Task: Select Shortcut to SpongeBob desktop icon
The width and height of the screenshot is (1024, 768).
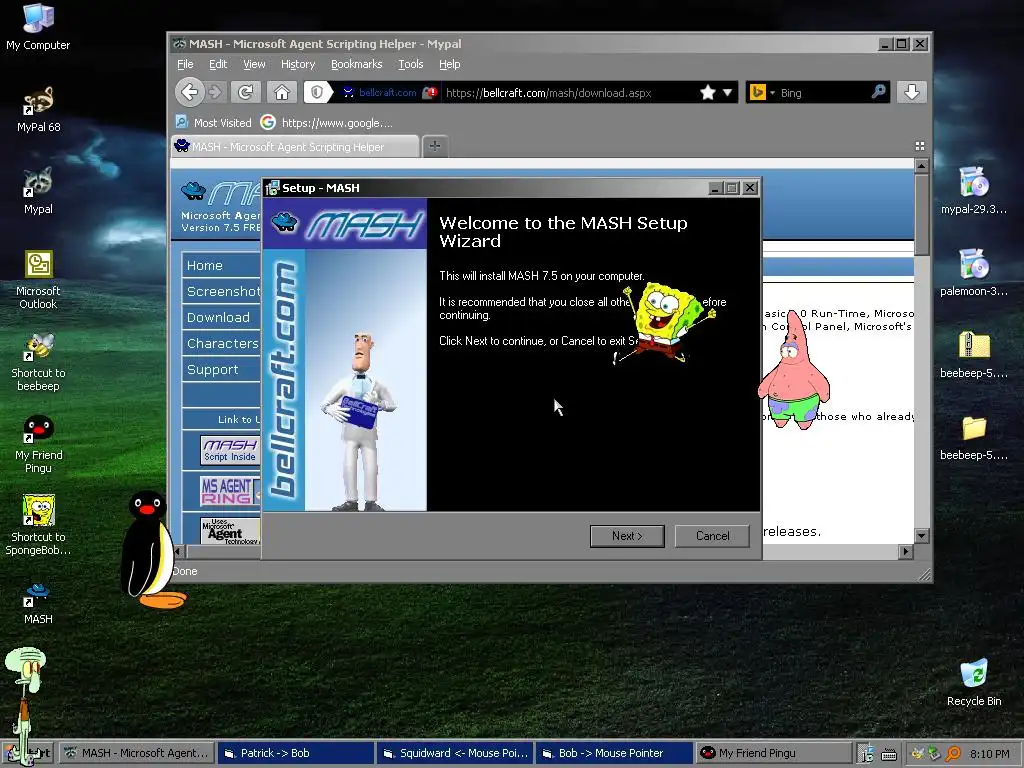Action: pos(38,526)
